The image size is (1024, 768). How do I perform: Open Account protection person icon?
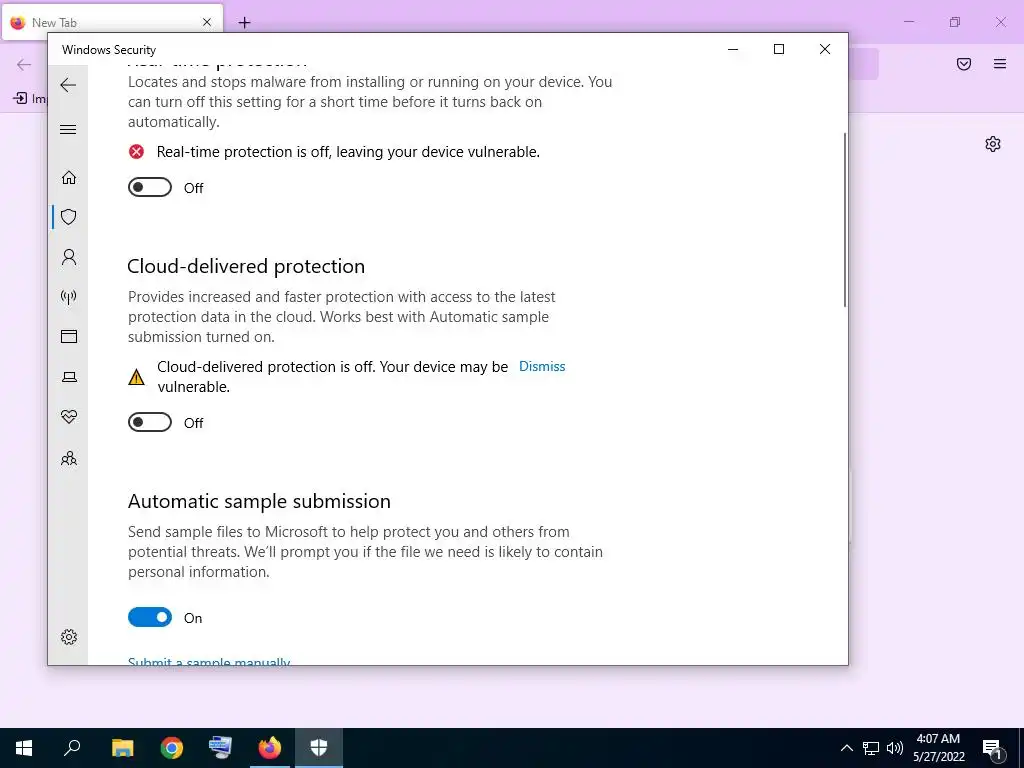coord(69,257)
